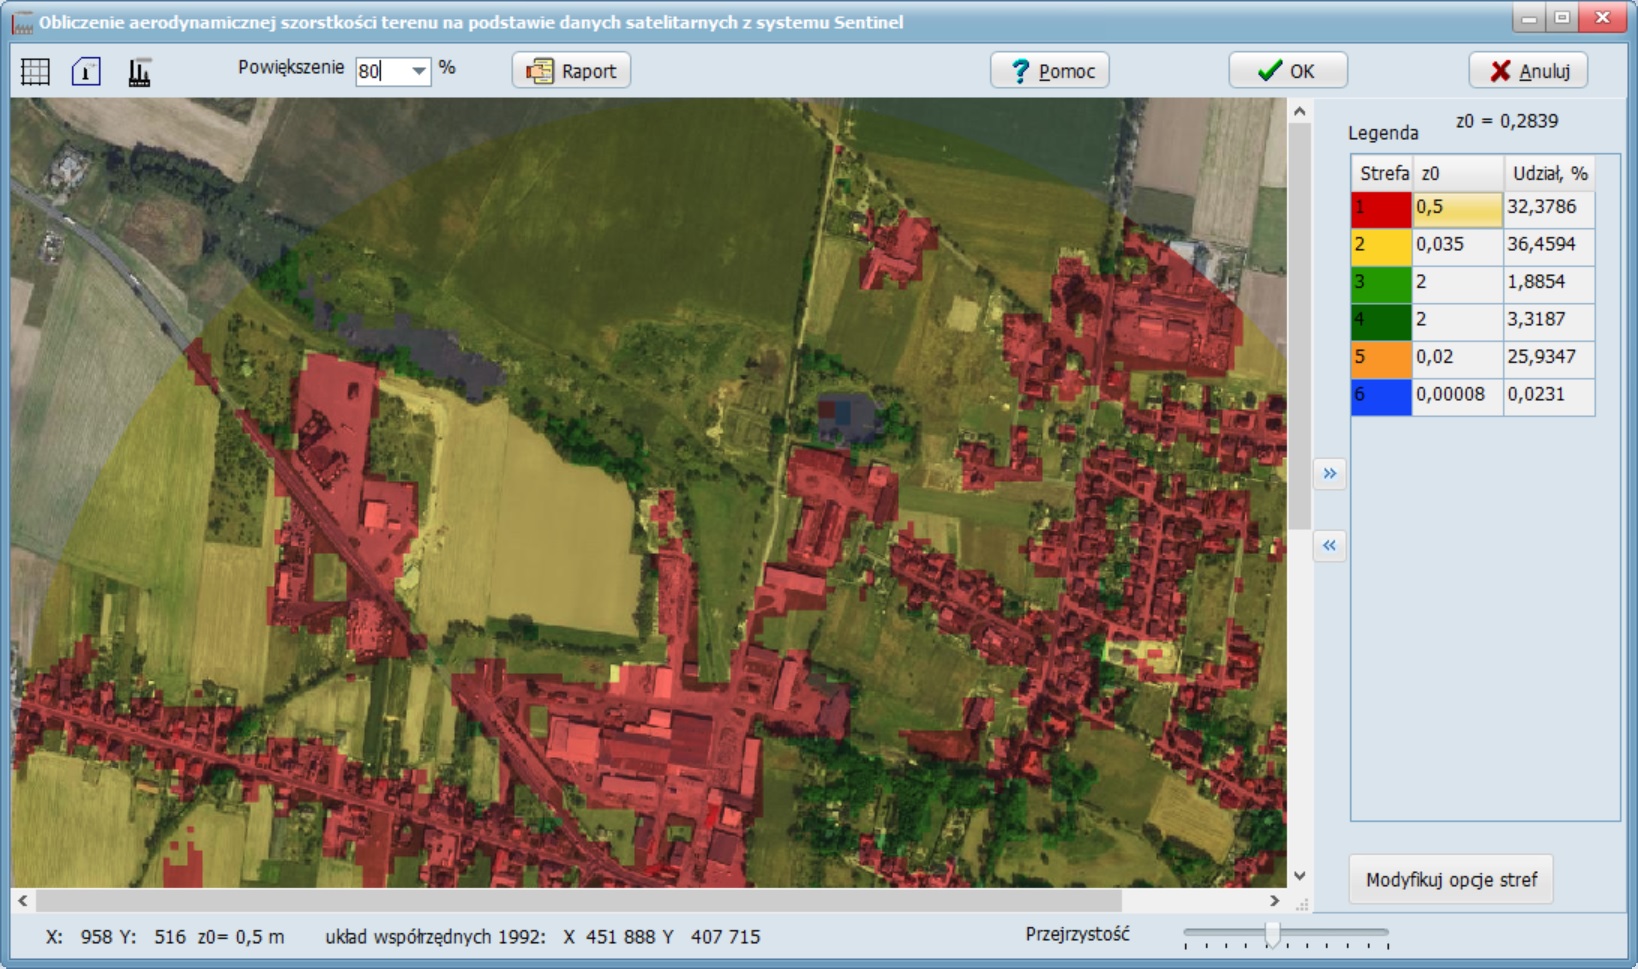Screen dimensions: 1638x969
Task: Minimize the window
Action: pos(1529,18)
